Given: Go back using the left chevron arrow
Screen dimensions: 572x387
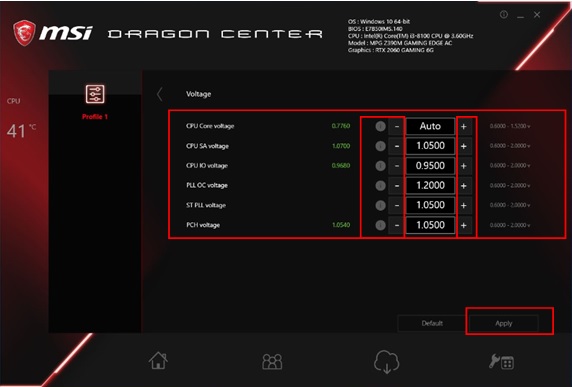Looking at the screenshot, I should click(x=159, y=94).
